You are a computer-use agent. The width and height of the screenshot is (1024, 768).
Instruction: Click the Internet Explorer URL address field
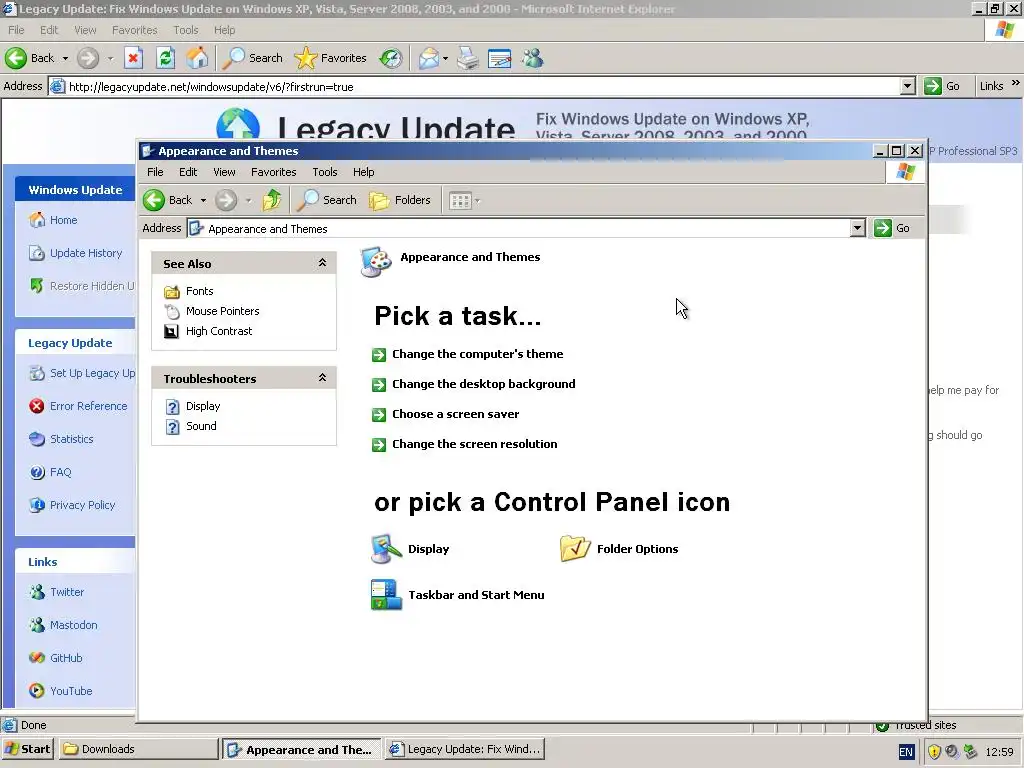tap(474, 86)
